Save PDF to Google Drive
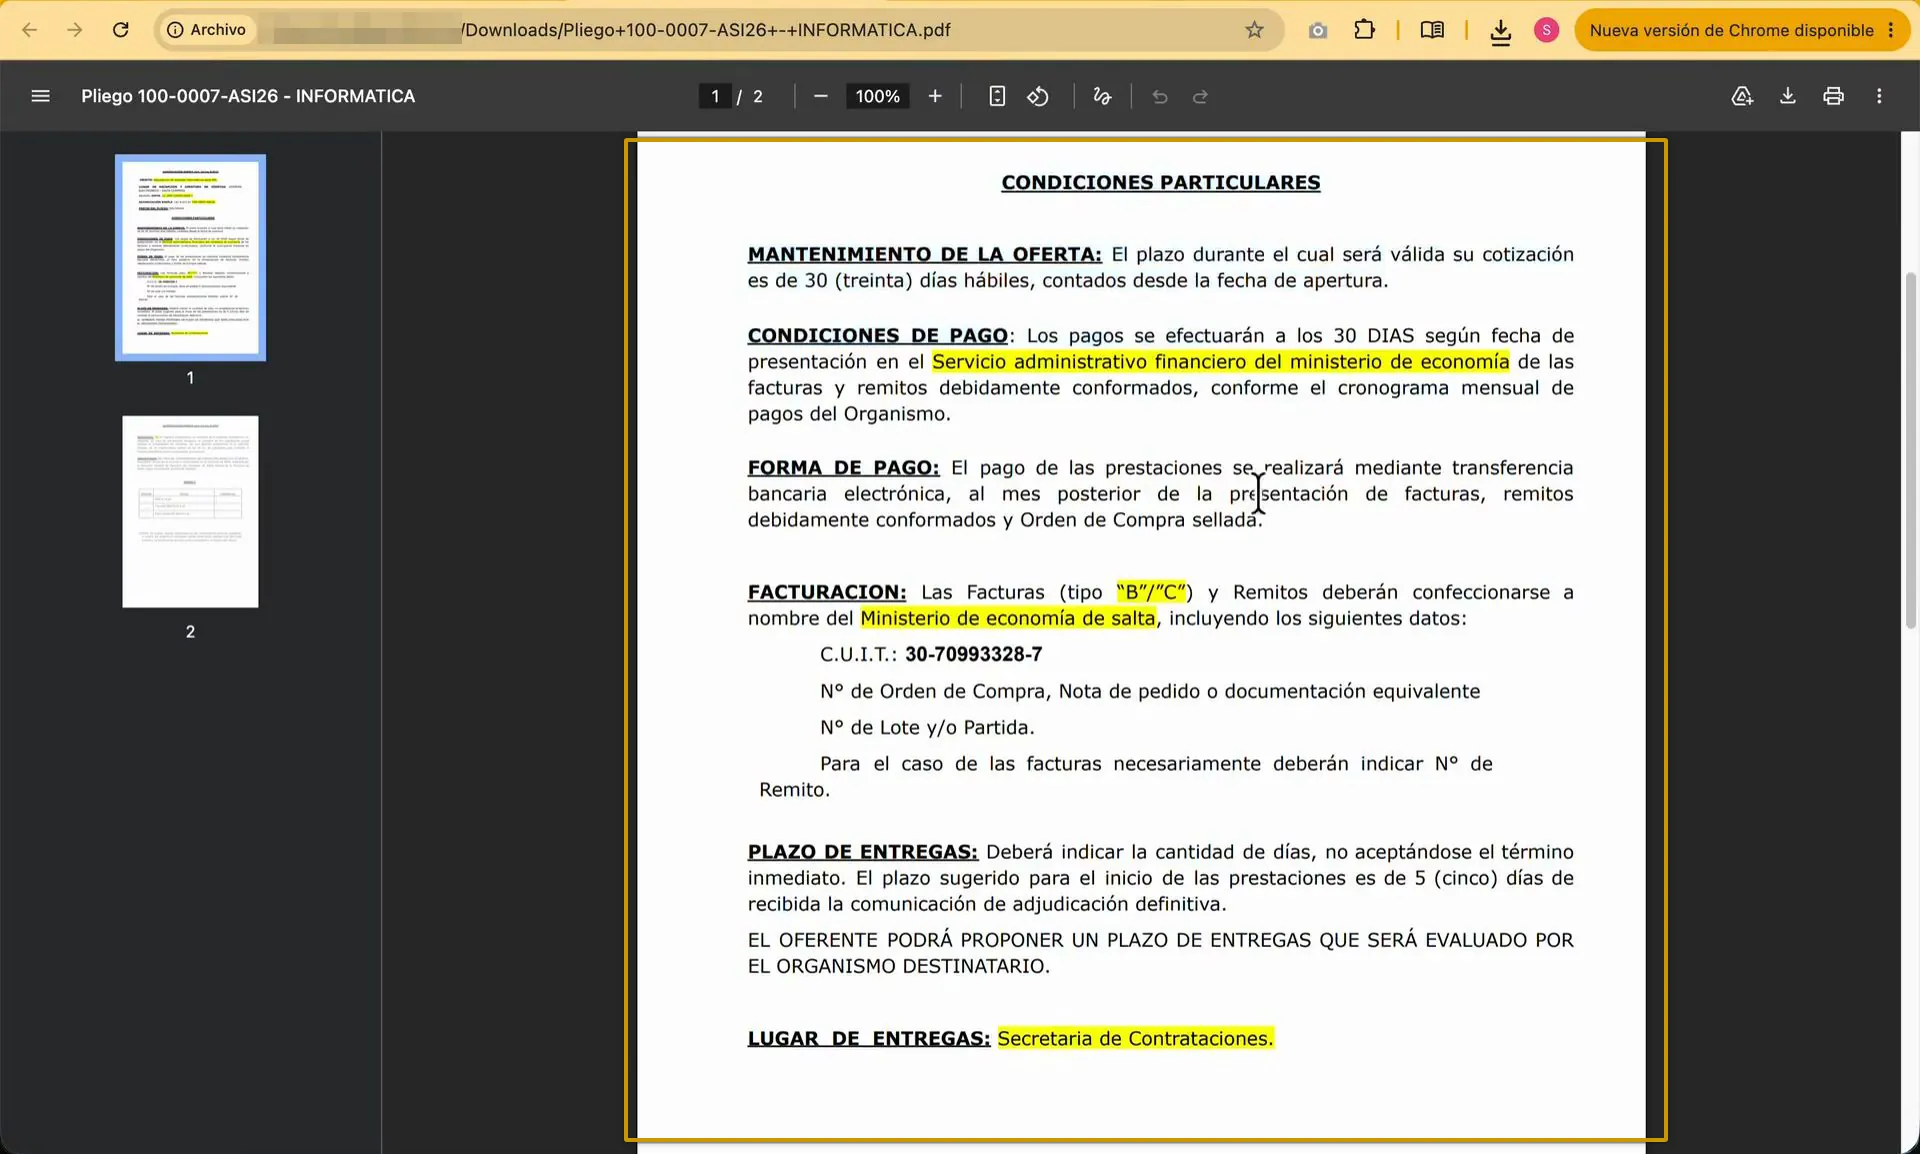 coord(1742,96)
